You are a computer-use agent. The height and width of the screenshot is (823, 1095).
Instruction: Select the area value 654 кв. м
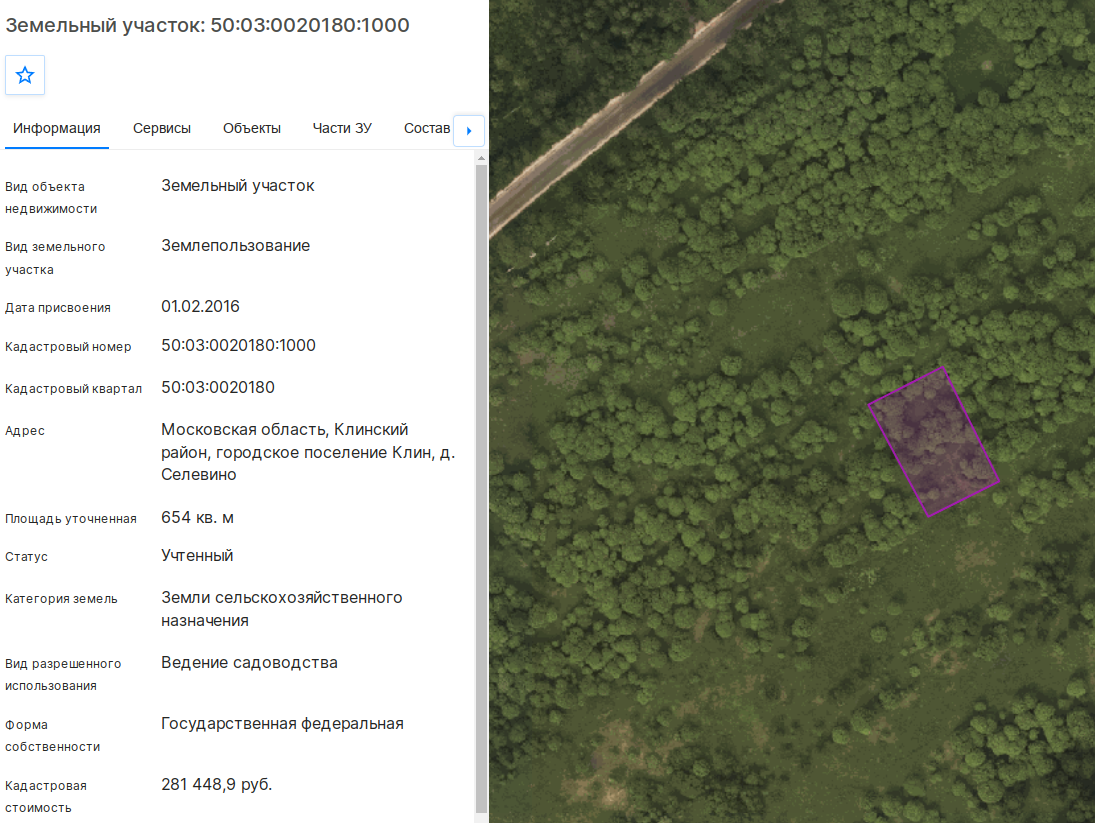198,518
